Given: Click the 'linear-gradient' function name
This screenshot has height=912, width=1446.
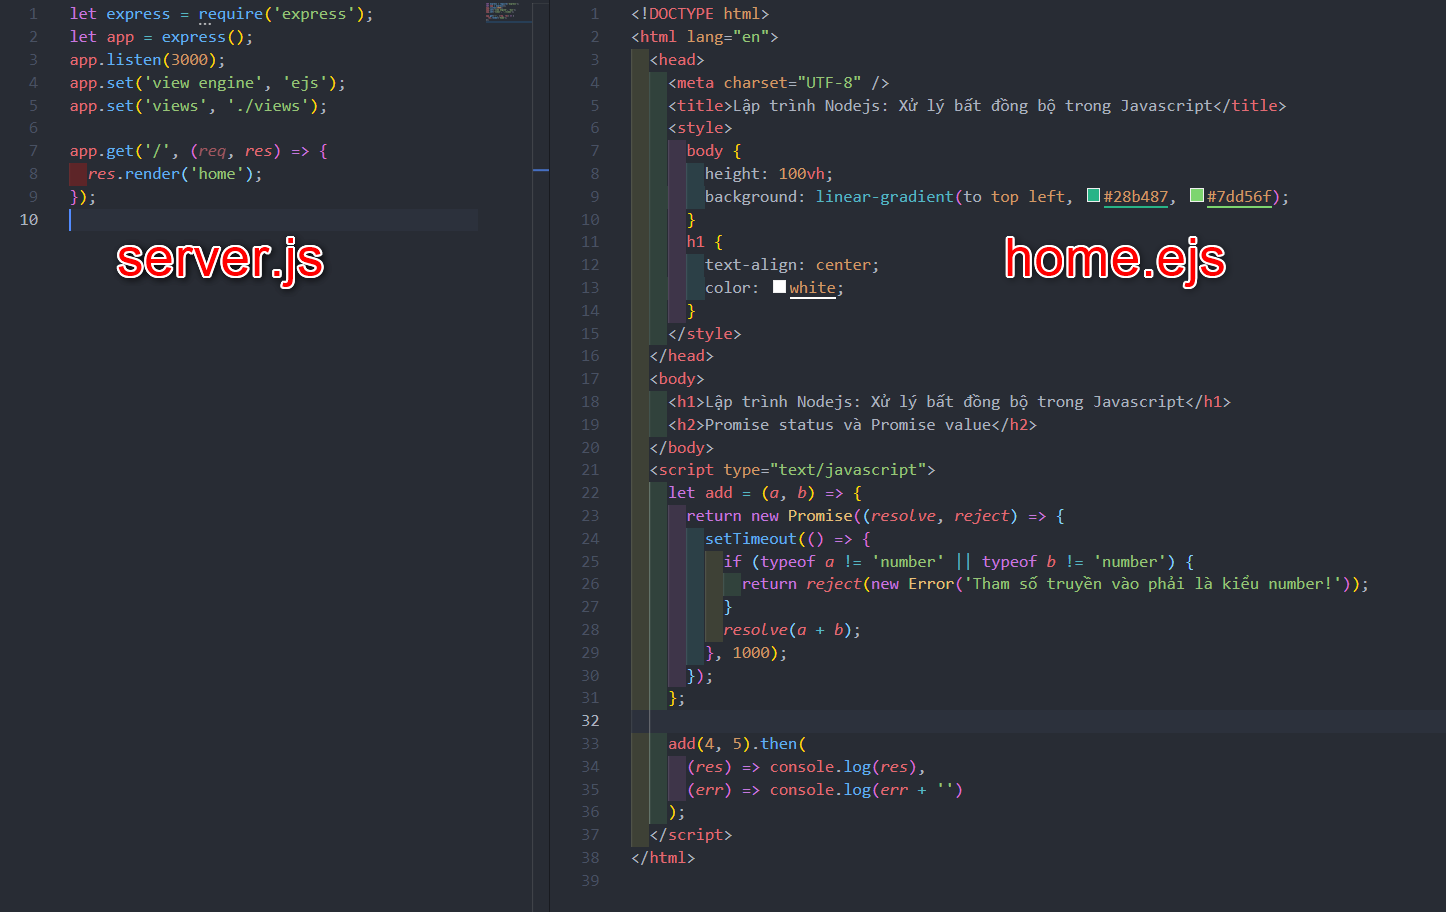Looking at the screenshot, I should click(884, 197).
